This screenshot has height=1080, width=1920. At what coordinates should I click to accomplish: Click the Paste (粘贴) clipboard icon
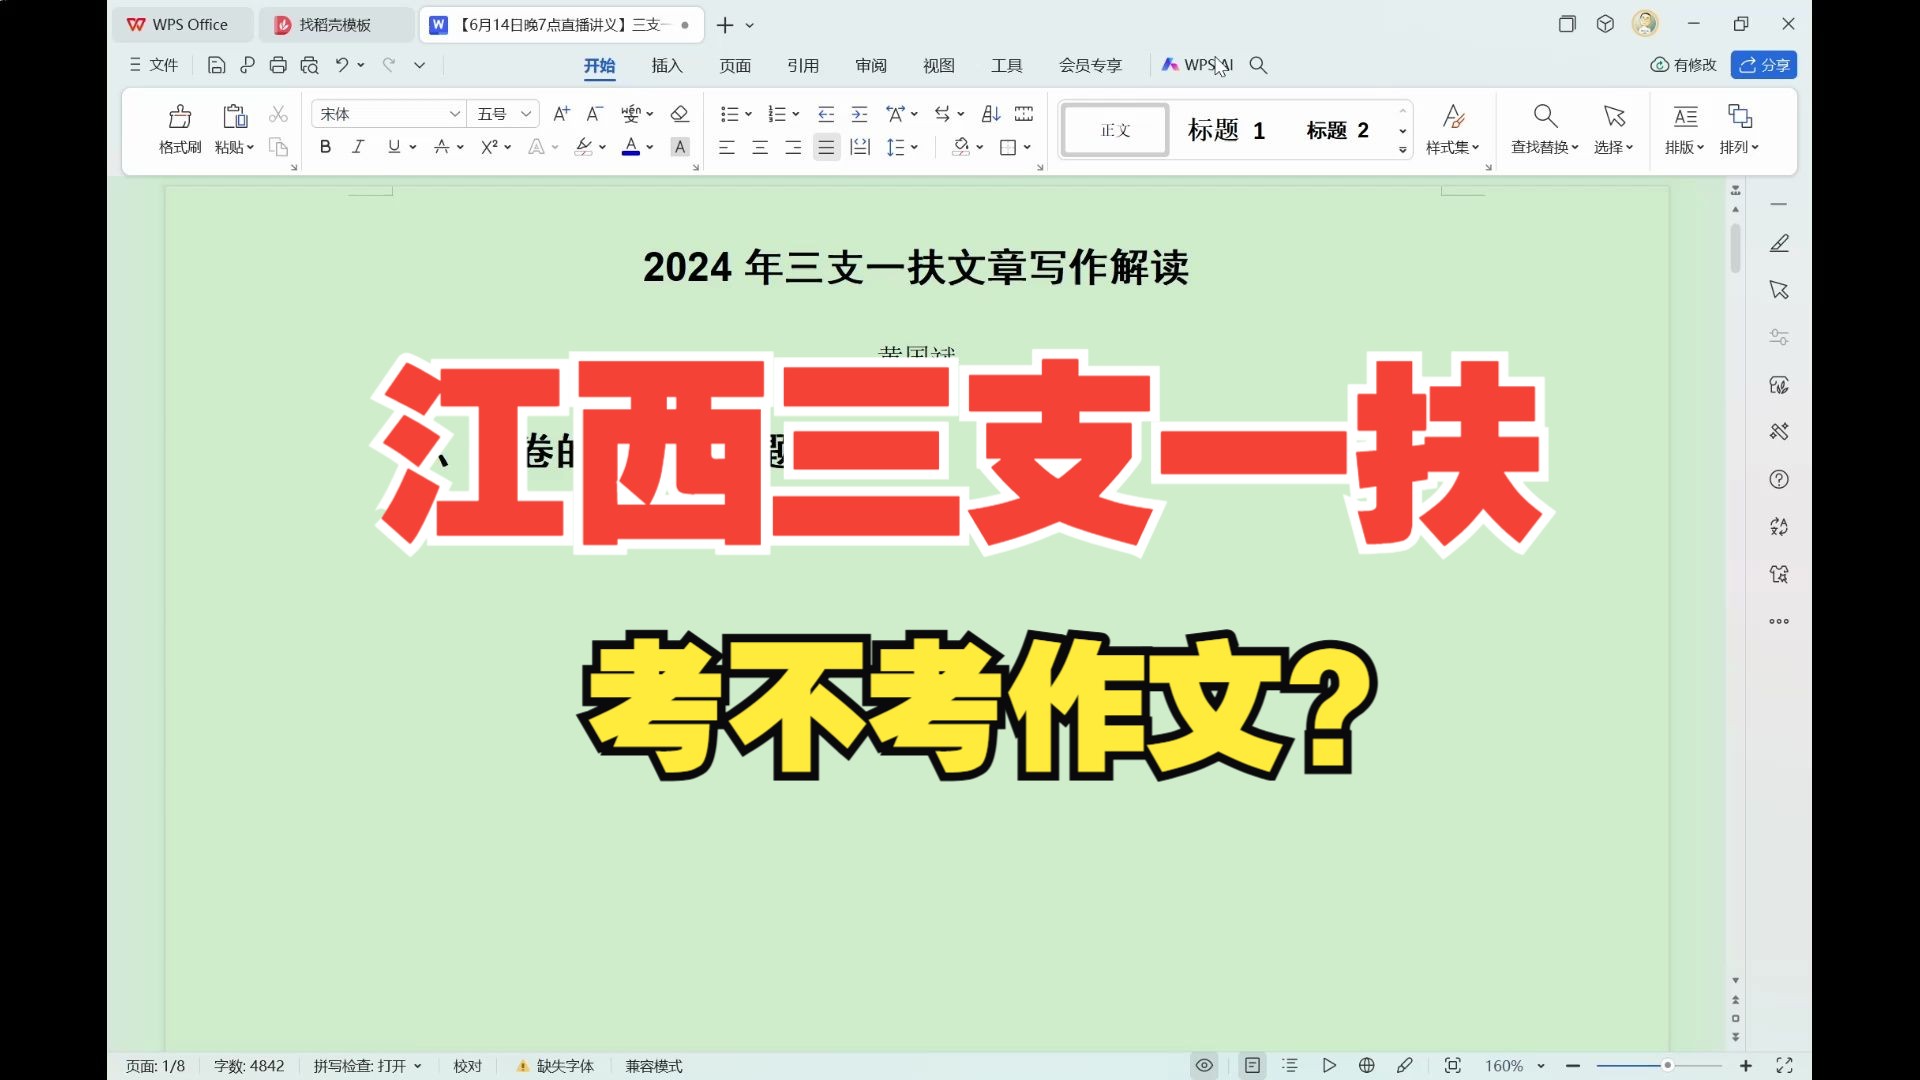pyautogui.click(x=234, y=116)
